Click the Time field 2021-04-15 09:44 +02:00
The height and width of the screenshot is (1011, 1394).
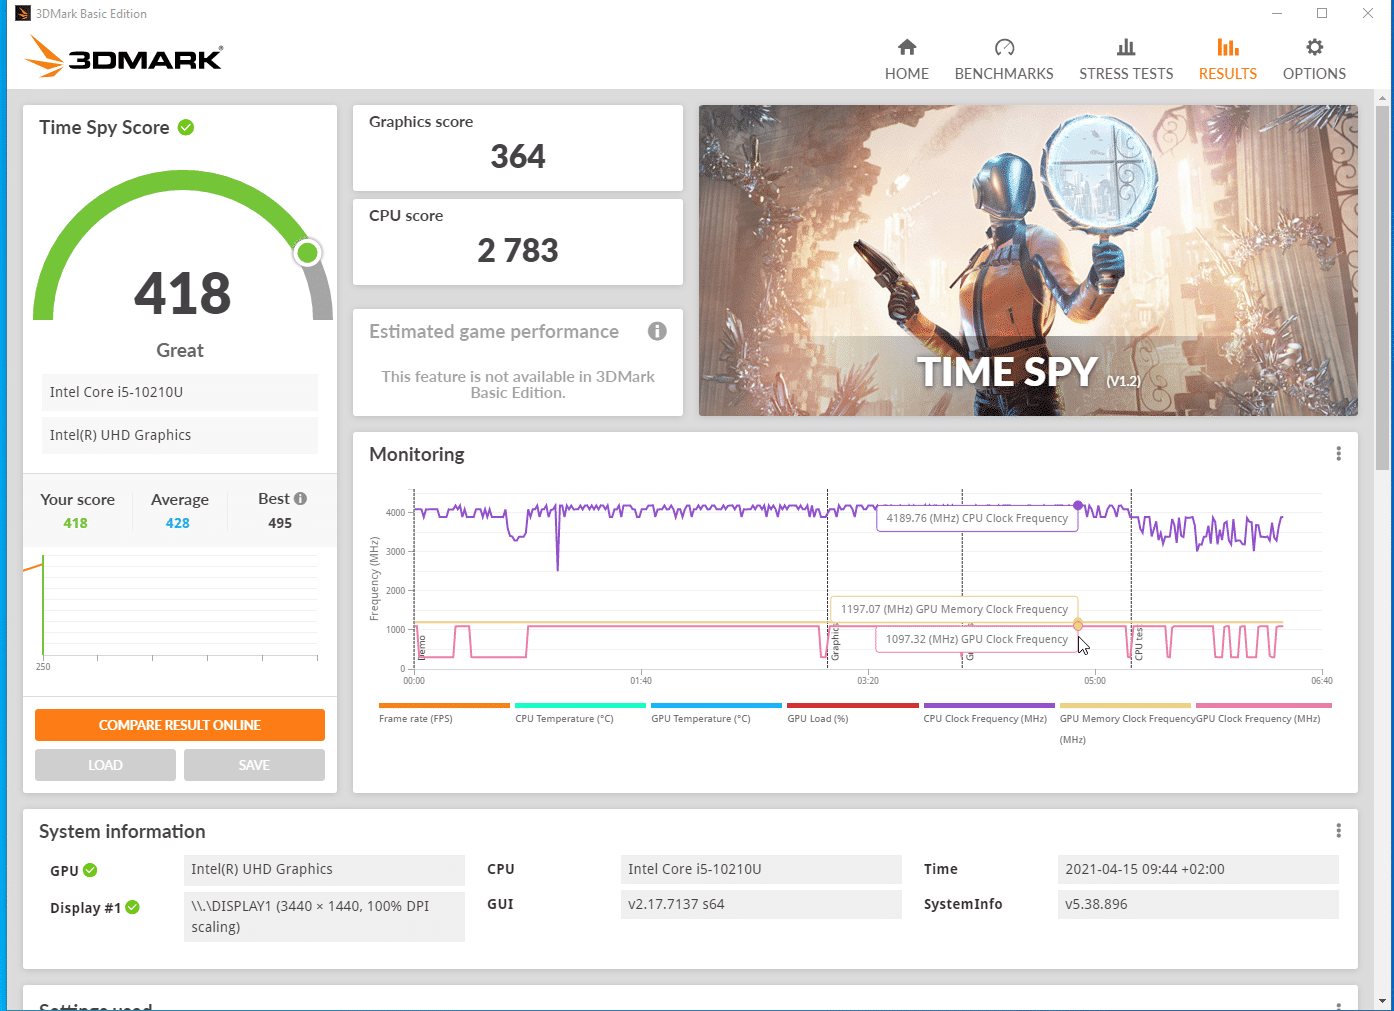[x=1198, y=869]
